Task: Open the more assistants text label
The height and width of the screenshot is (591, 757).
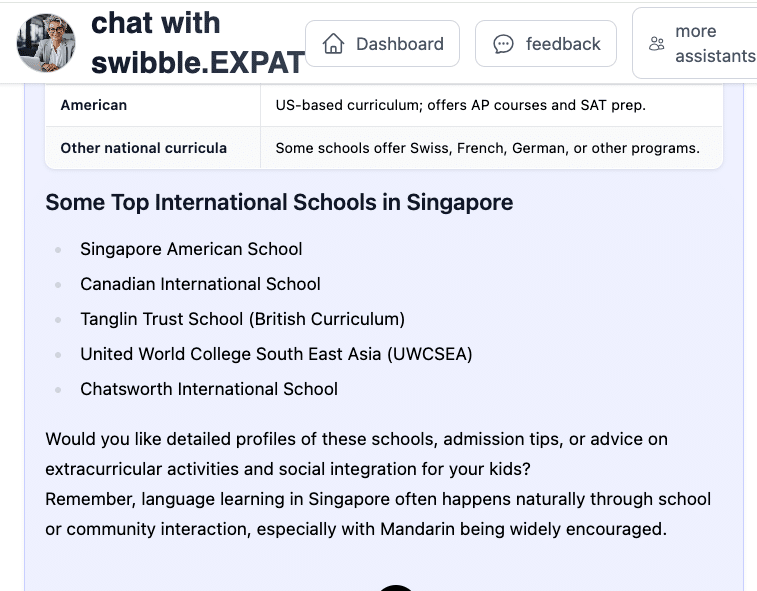Action: pos(714,44)
